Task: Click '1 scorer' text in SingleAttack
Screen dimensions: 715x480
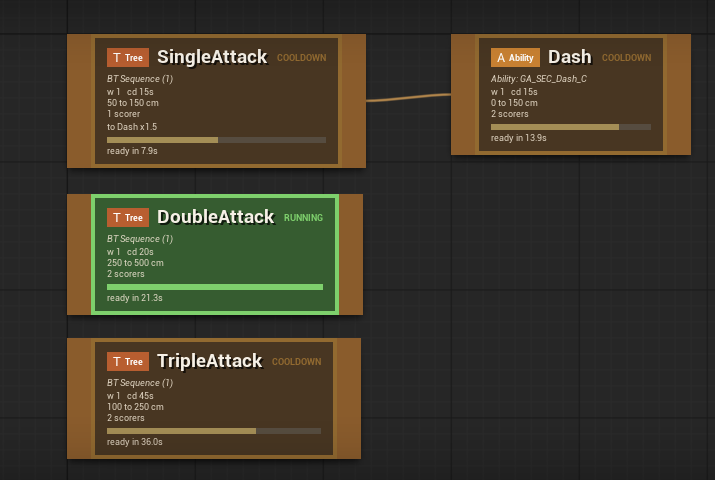Action: tap(124, 114)
